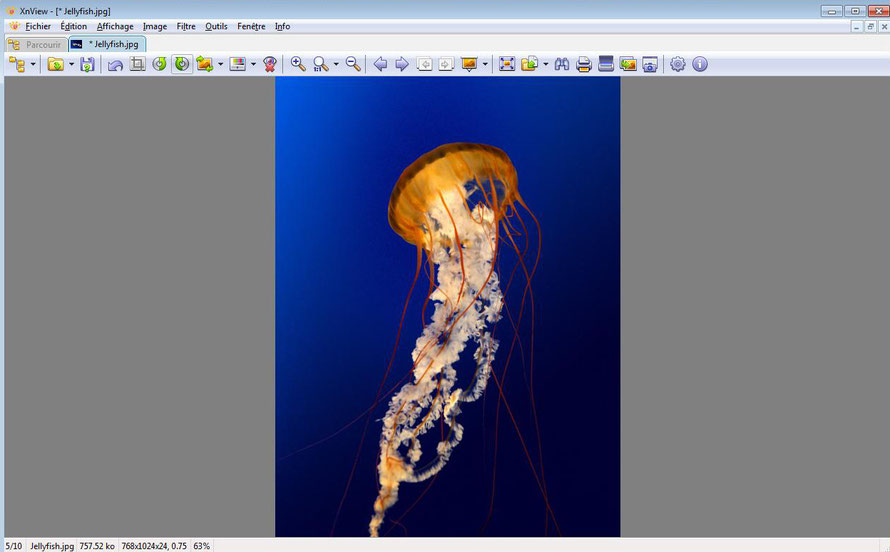
Task: Click the jellyfish image in viewer
Action: click(448, 307)
